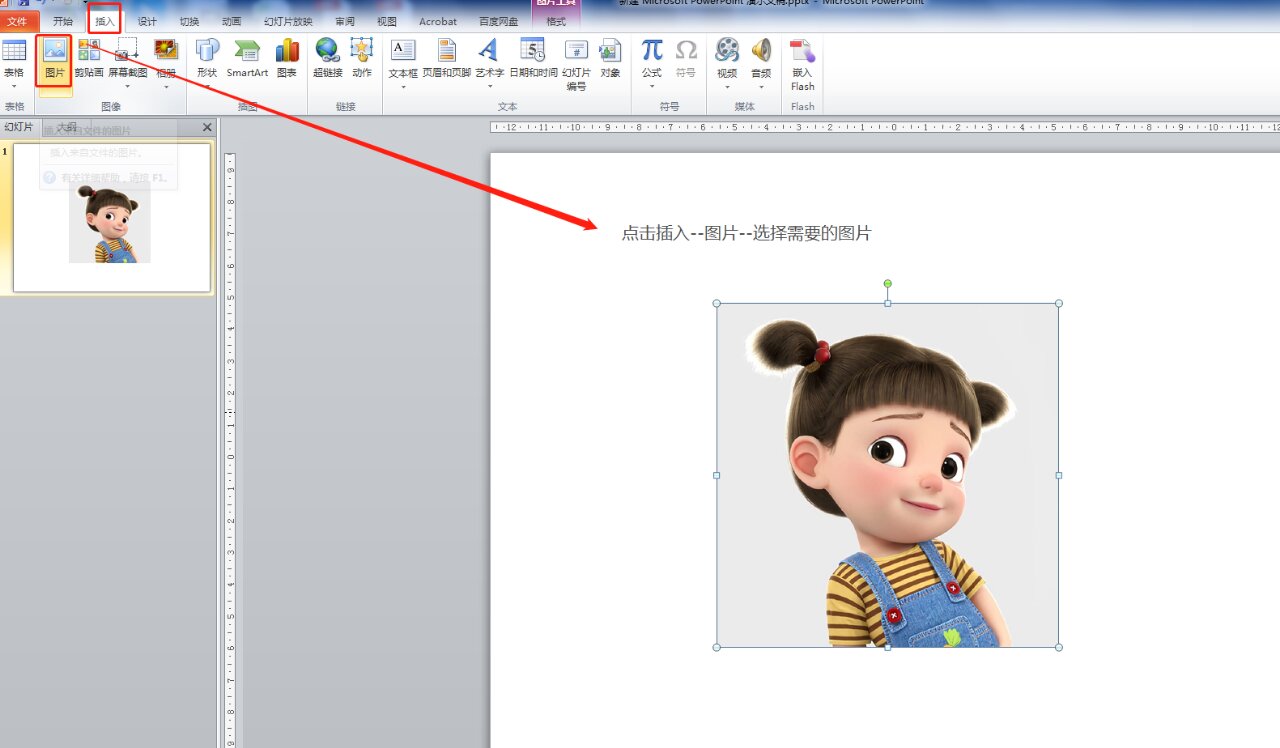1280x748 pixels.
Task: Click the top-left picture resize handle
Action: click(x=717, y=303)
